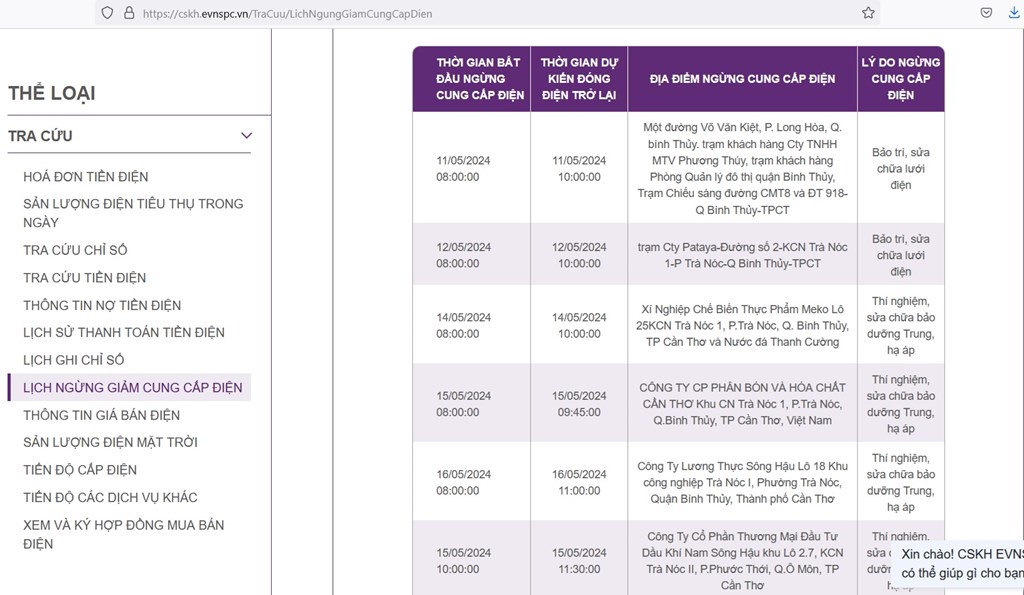Click the THỂ LOẠI heading
Viewport: 1024px width, 595px height.
pos(52,93)
